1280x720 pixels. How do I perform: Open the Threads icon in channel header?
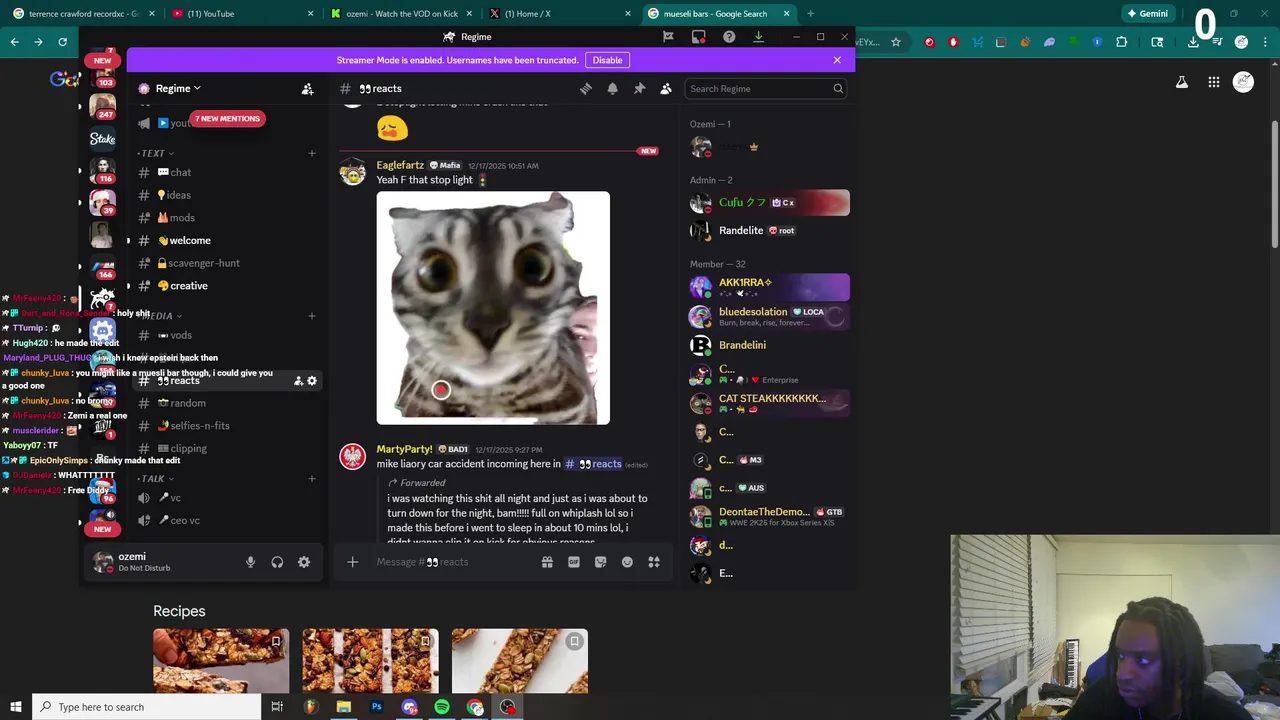586,88
